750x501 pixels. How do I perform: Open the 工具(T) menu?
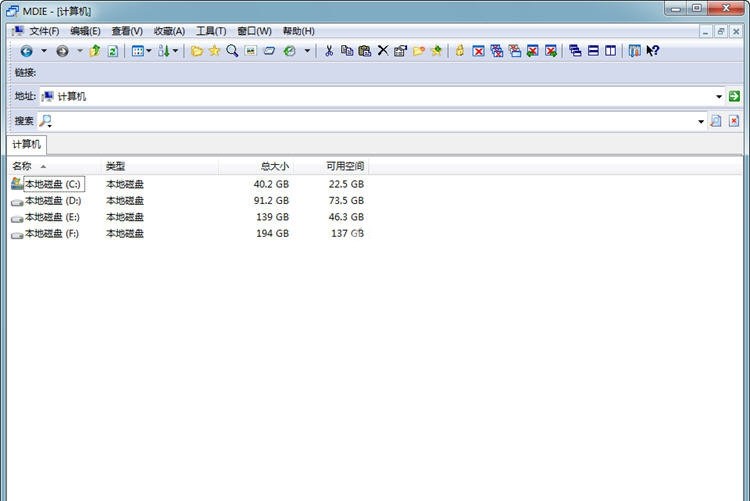(x=210, y=31)
